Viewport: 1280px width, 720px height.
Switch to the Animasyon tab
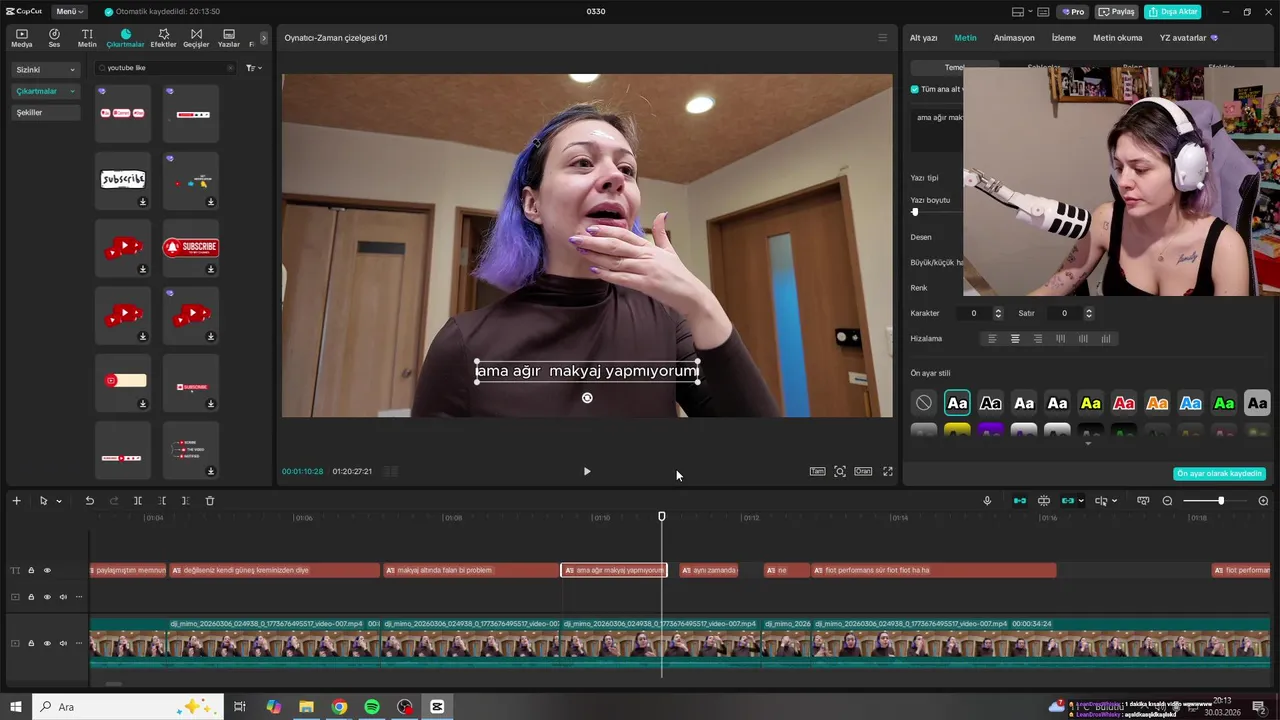(x=1014, y=38)
